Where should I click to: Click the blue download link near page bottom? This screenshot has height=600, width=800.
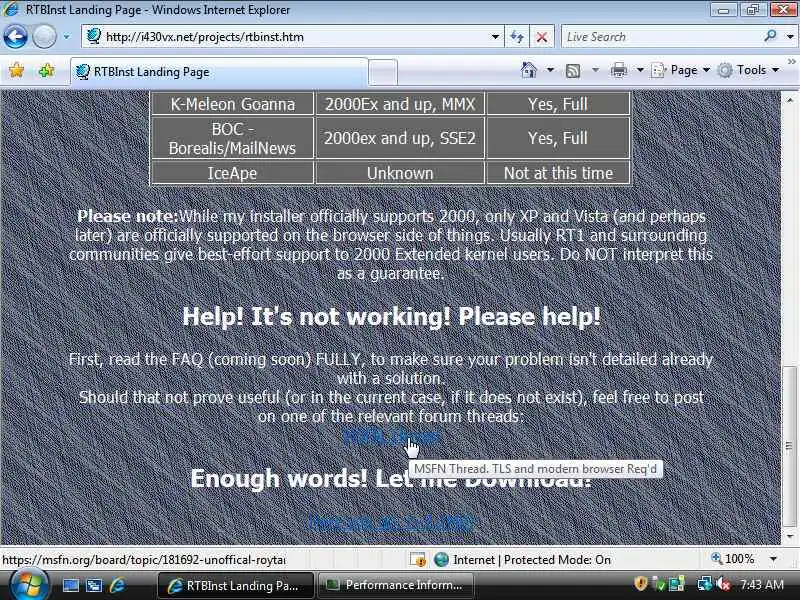tap(392, 522)
